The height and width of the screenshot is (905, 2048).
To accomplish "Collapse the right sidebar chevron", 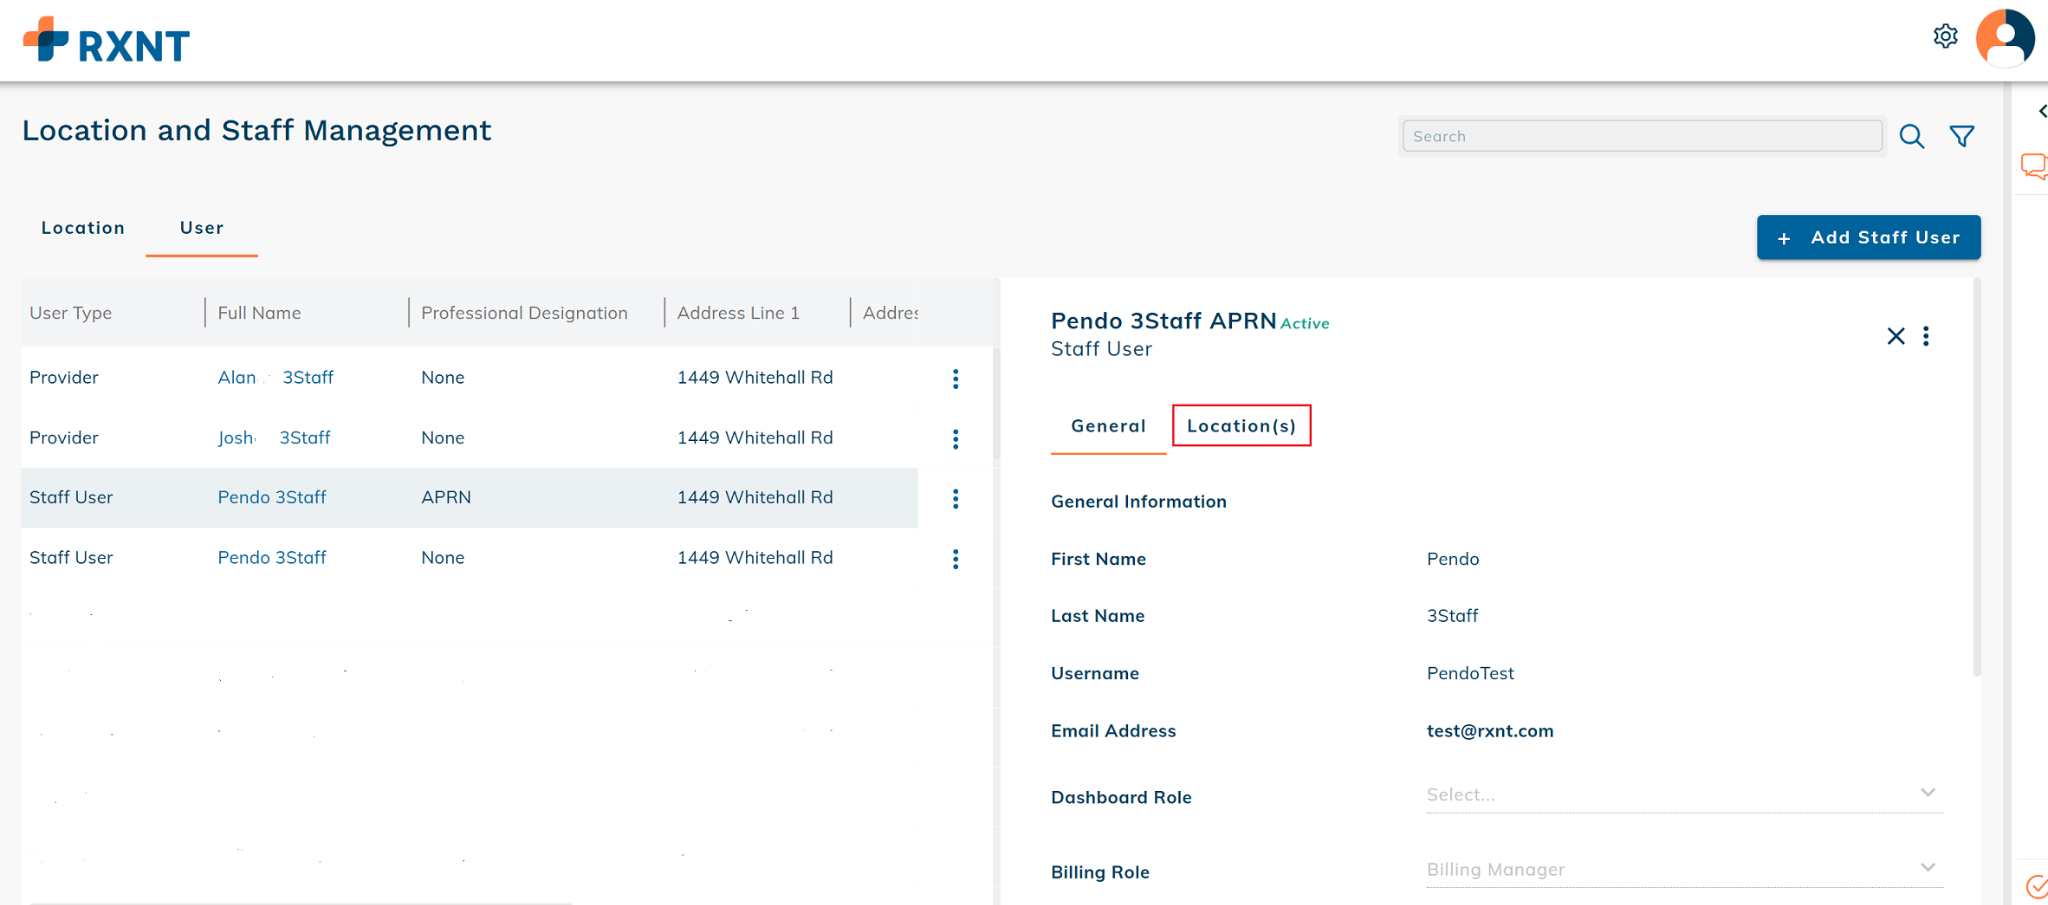I will coord(2041,111).
